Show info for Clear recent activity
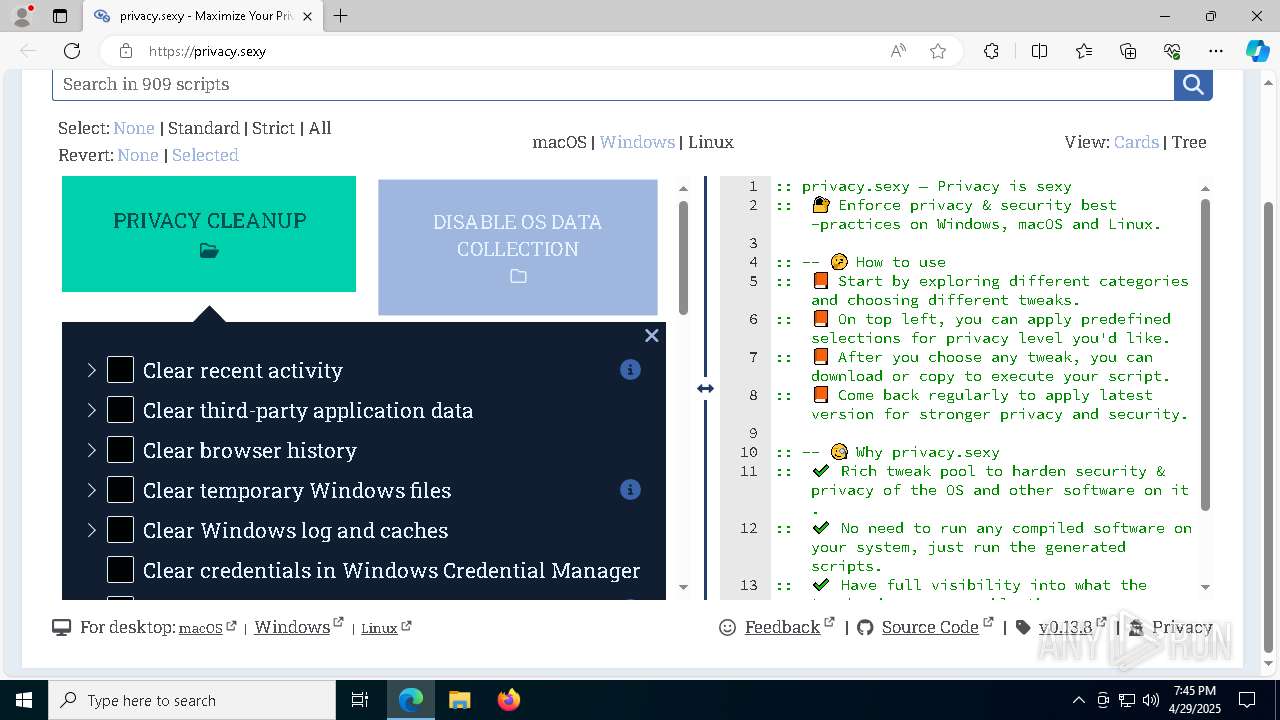 tap(630, 370)
